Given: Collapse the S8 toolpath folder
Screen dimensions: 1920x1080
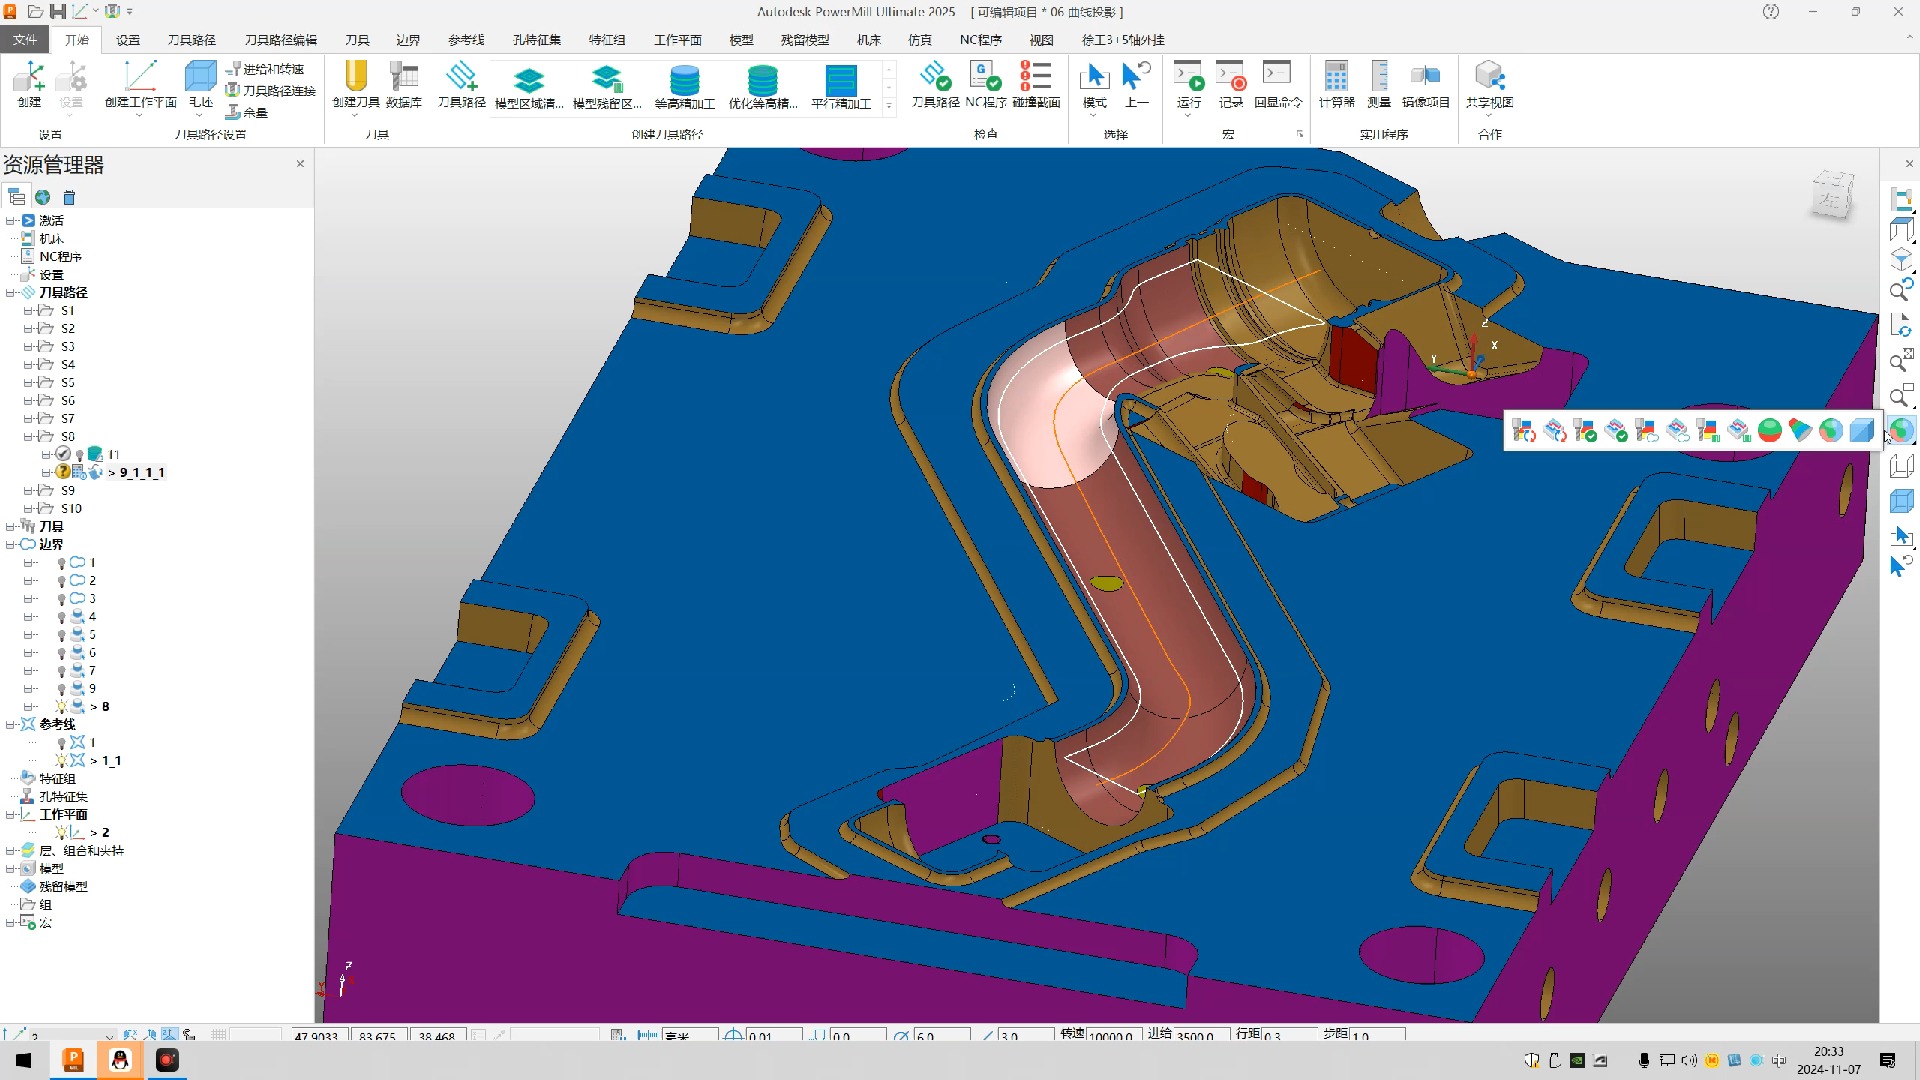Looking at the screenshot, I should coord(28,437).
